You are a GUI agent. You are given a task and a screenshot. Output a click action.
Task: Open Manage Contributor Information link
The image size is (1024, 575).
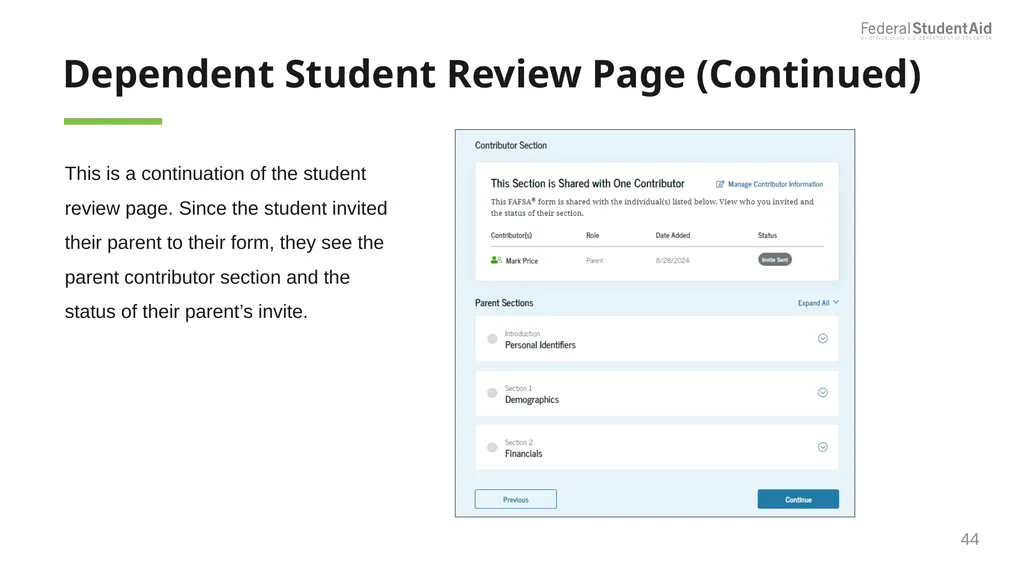tap(775, 184)
